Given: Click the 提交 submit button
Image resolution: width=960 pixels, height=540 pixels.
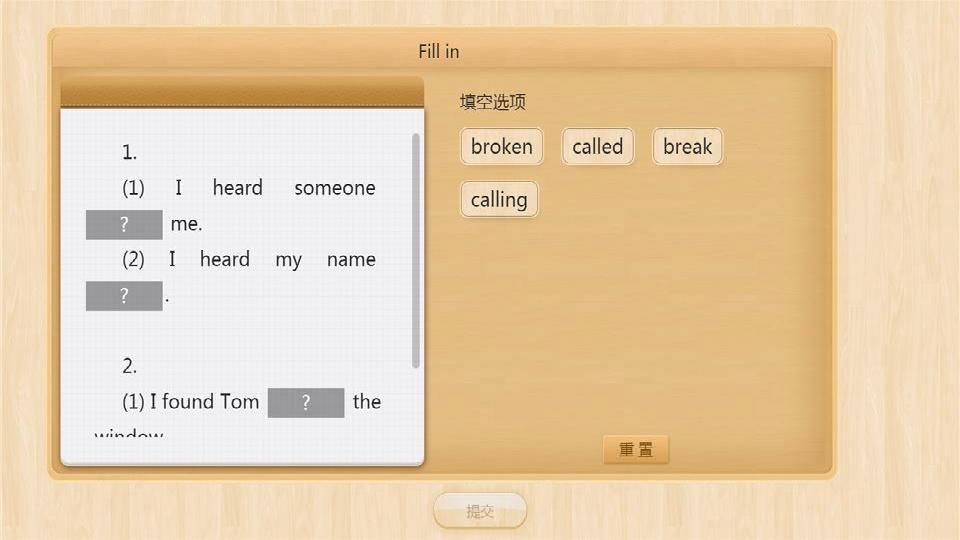Looking at the screenshot, I should (480, 511).
